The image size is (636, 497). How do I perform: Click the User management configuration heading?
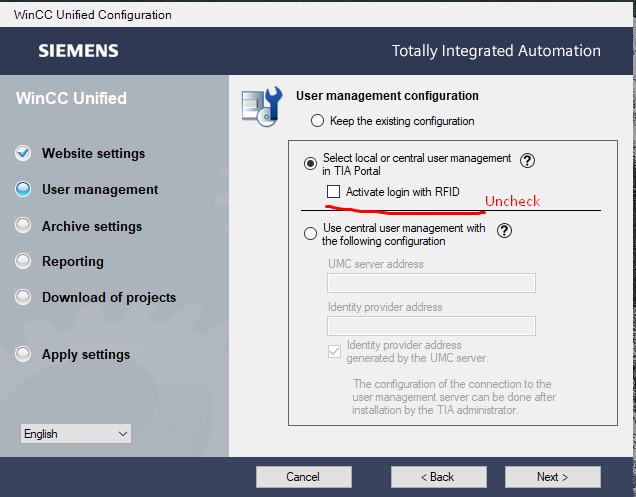(x=387, y=96)
